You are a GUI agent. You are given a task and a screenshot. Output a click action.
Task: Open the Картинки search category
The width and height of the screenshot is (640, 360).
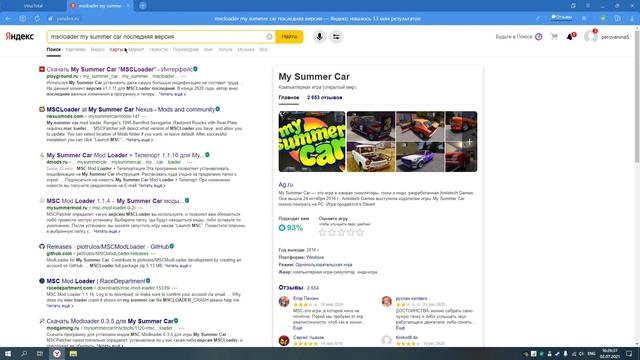click(76, 49)
